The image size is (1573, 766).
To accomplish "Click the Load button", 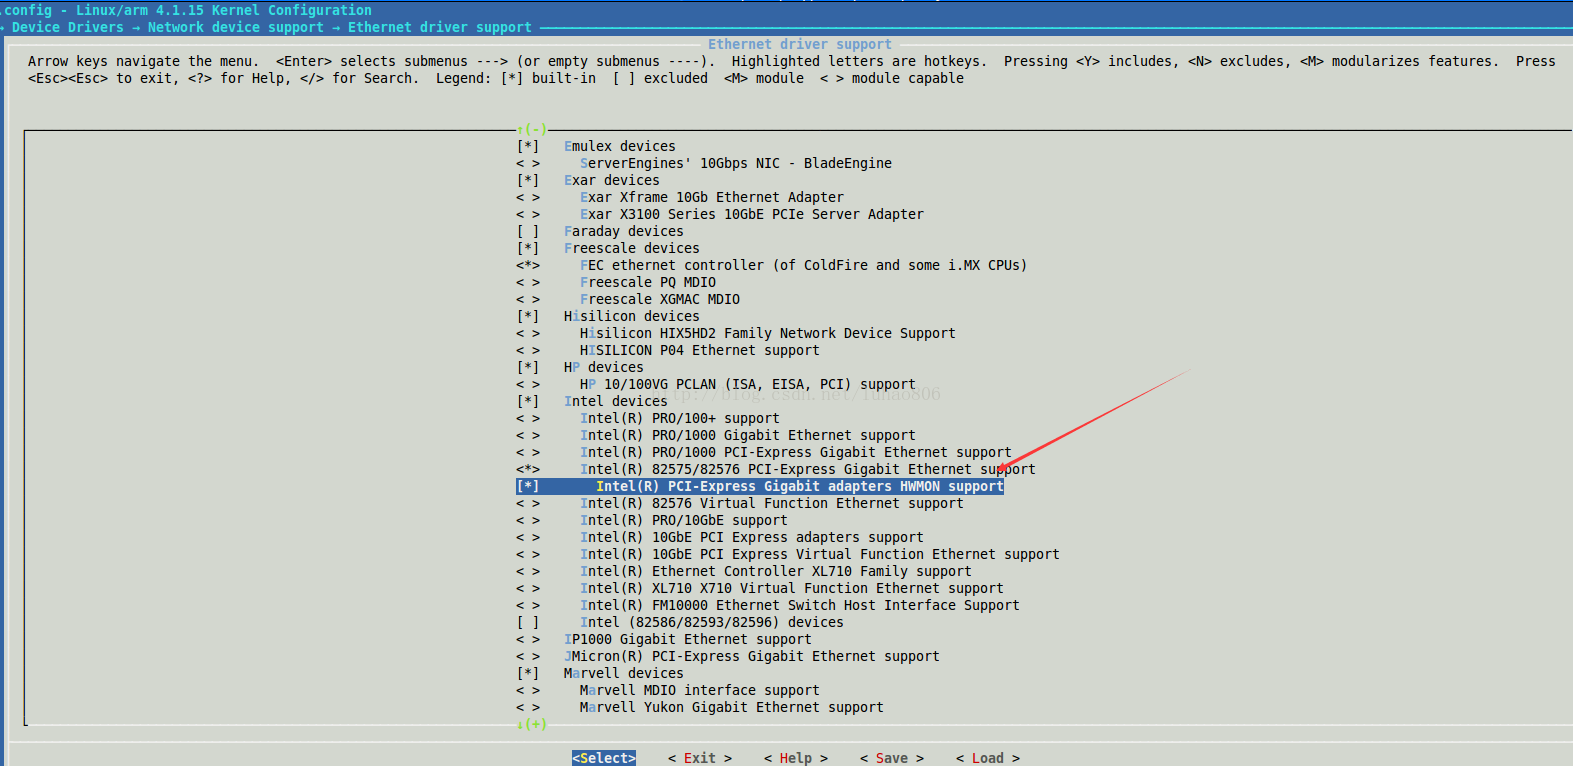I will [988, 758].
